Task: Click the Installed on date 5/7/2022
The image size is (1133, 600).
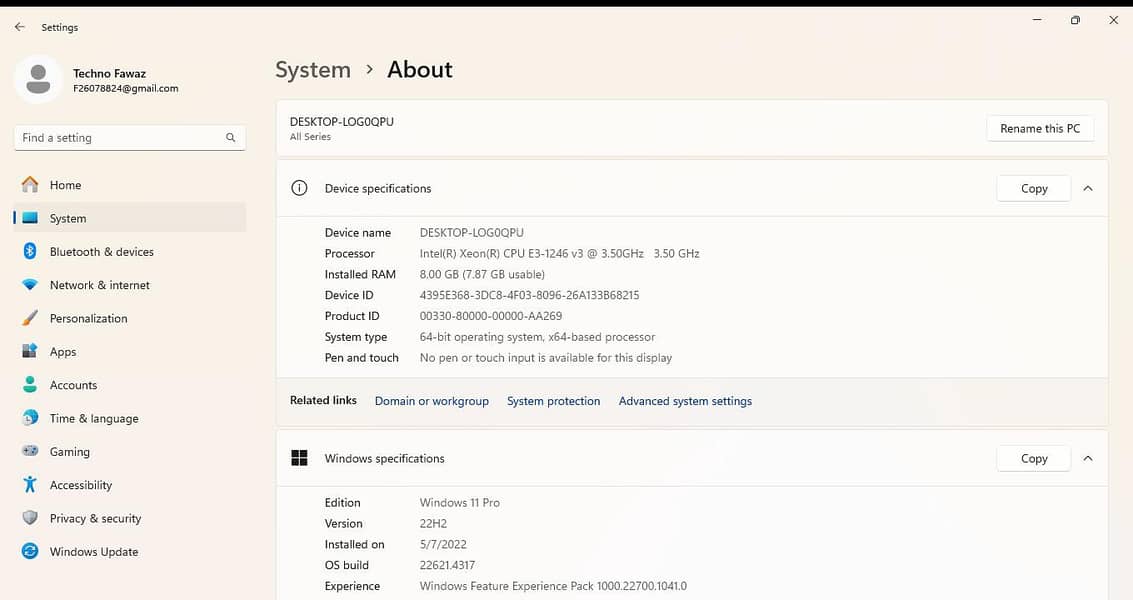Action: click(443, 544)
